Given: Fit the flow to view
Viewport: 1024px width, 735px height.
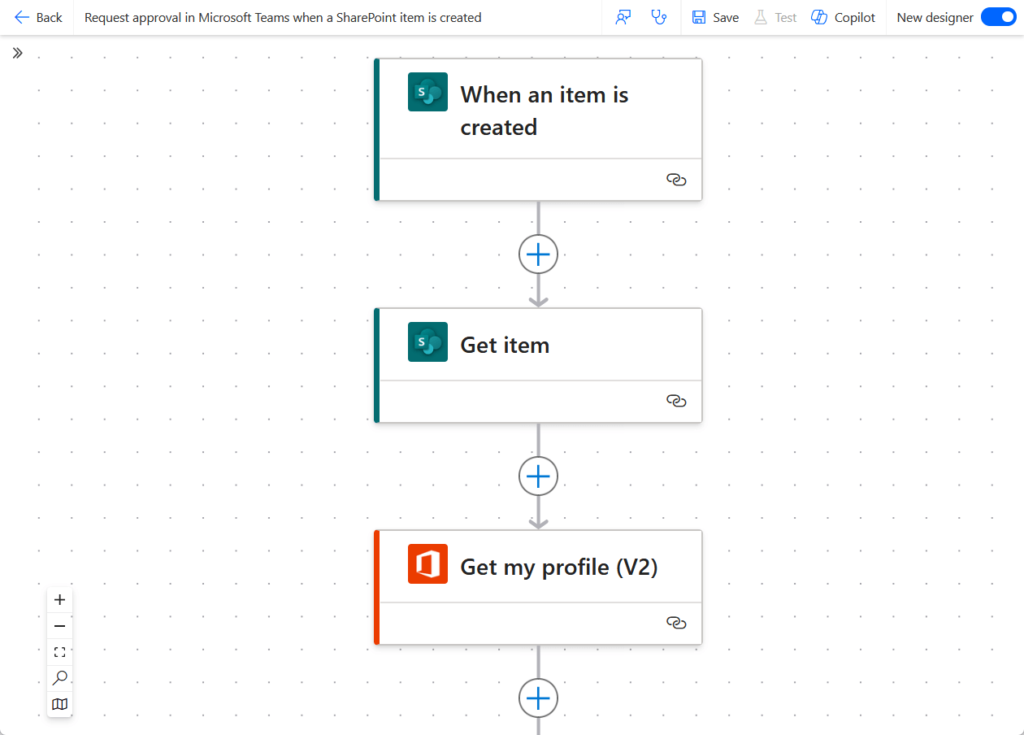Looking at the screenshot, I should click(x=59, y=652).
